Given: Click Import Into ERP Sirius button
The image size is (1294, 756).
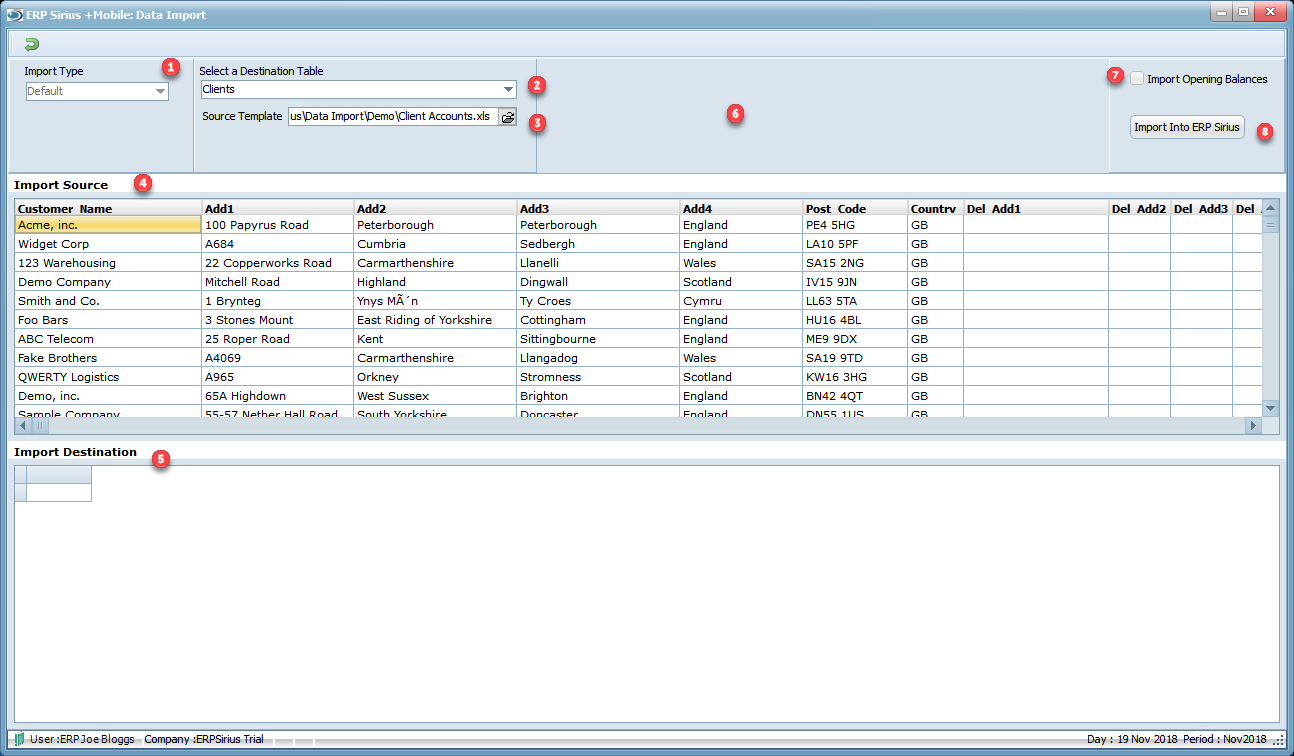Looking at the screenshot, I should [x=1187, y=127].
